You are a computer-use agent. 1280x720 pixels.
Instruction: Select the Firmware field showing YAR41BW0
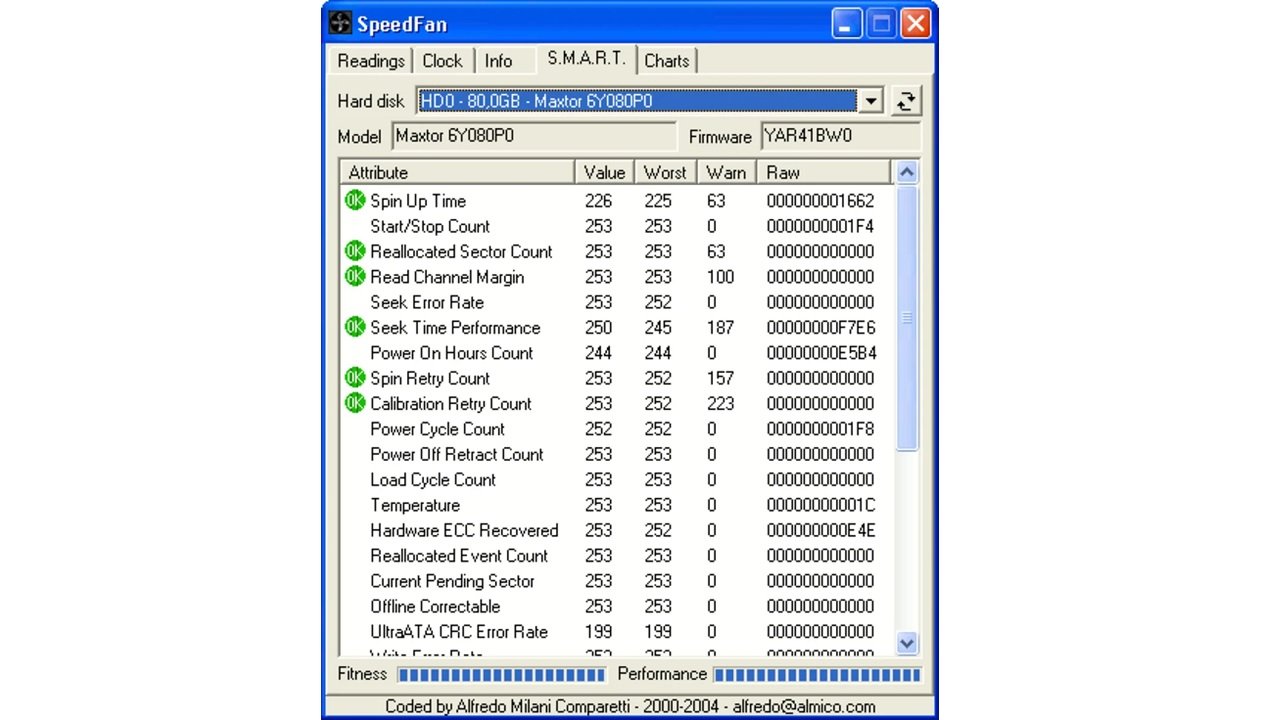pos(840,137)
